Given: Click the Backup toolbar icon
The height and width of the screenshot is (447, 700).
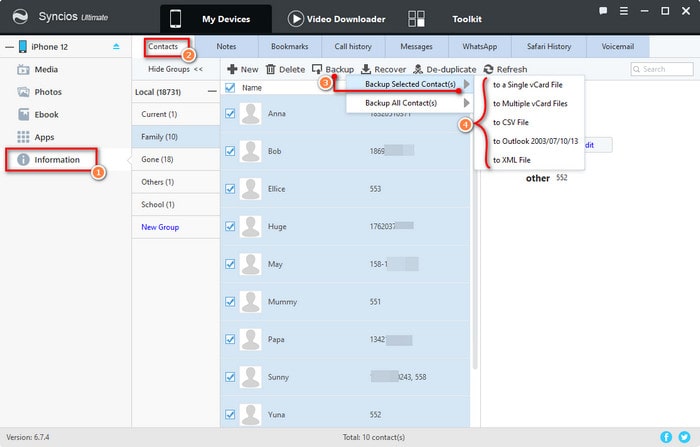Looking at the screenshot, I should pyautogui.click(x=317, y=69).
